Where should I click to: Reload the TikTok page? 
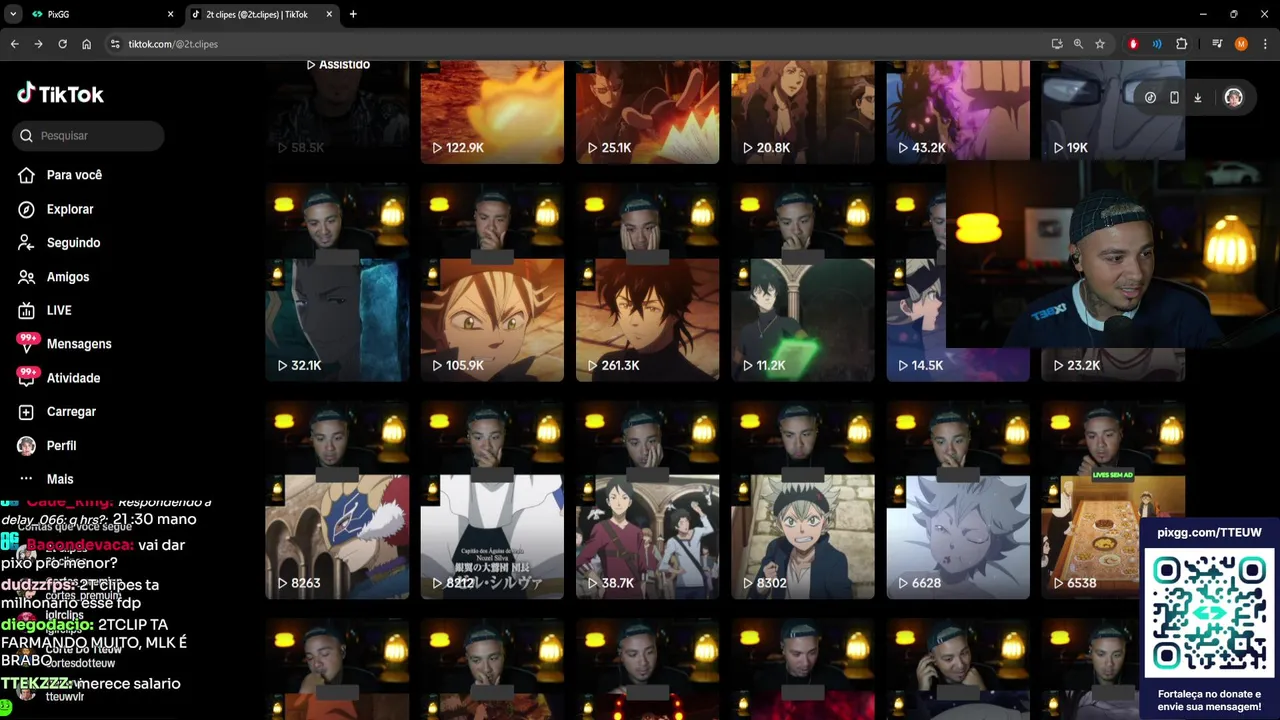[x=62, y=44]
